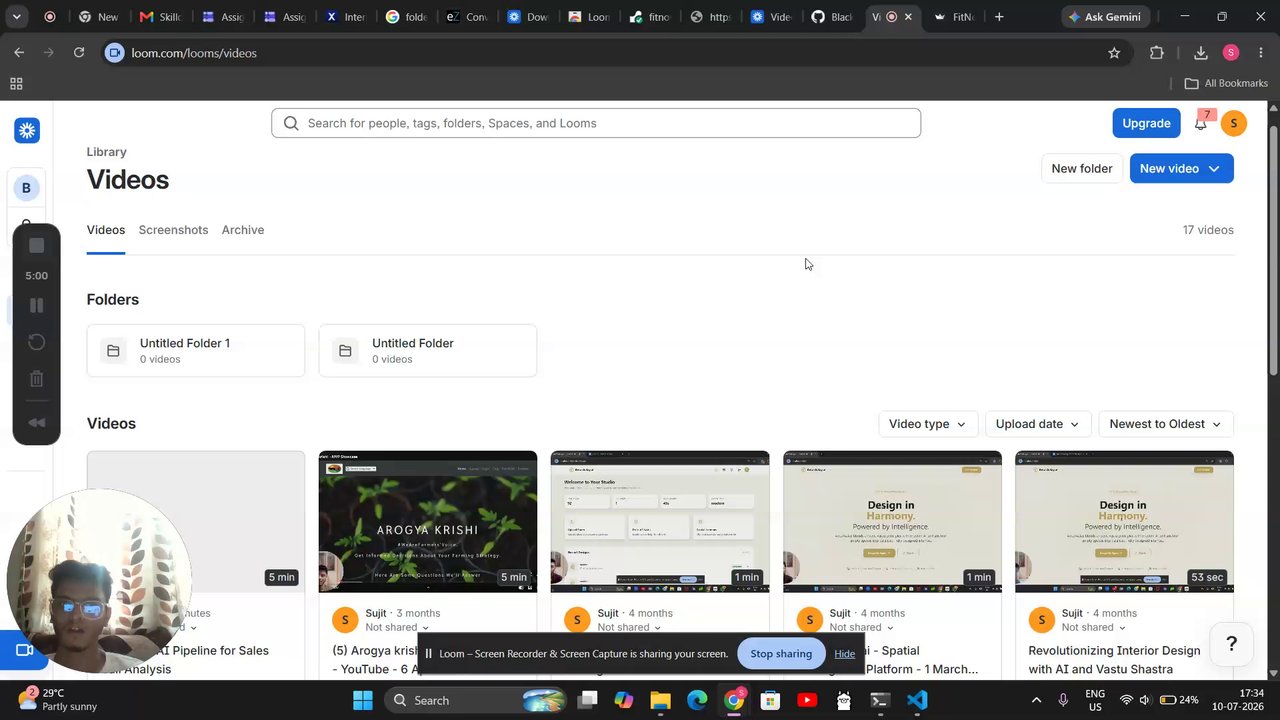Open the Chrome profile avatar in the toolbar
The image size is (1280, 720).
point(1231,53)
